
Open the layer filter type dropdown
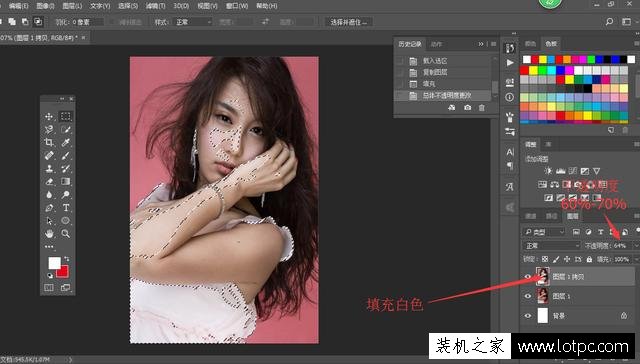click(544, 232)
